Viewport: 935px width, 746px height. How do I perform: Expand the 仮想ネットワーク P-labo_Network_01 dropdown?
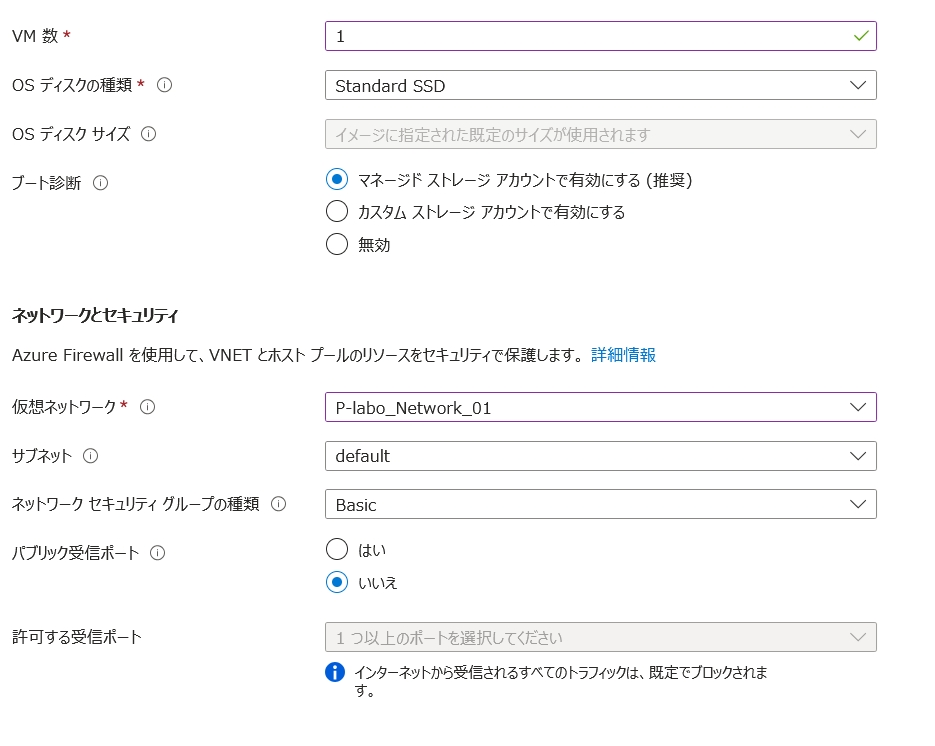[x=600, y=407]
